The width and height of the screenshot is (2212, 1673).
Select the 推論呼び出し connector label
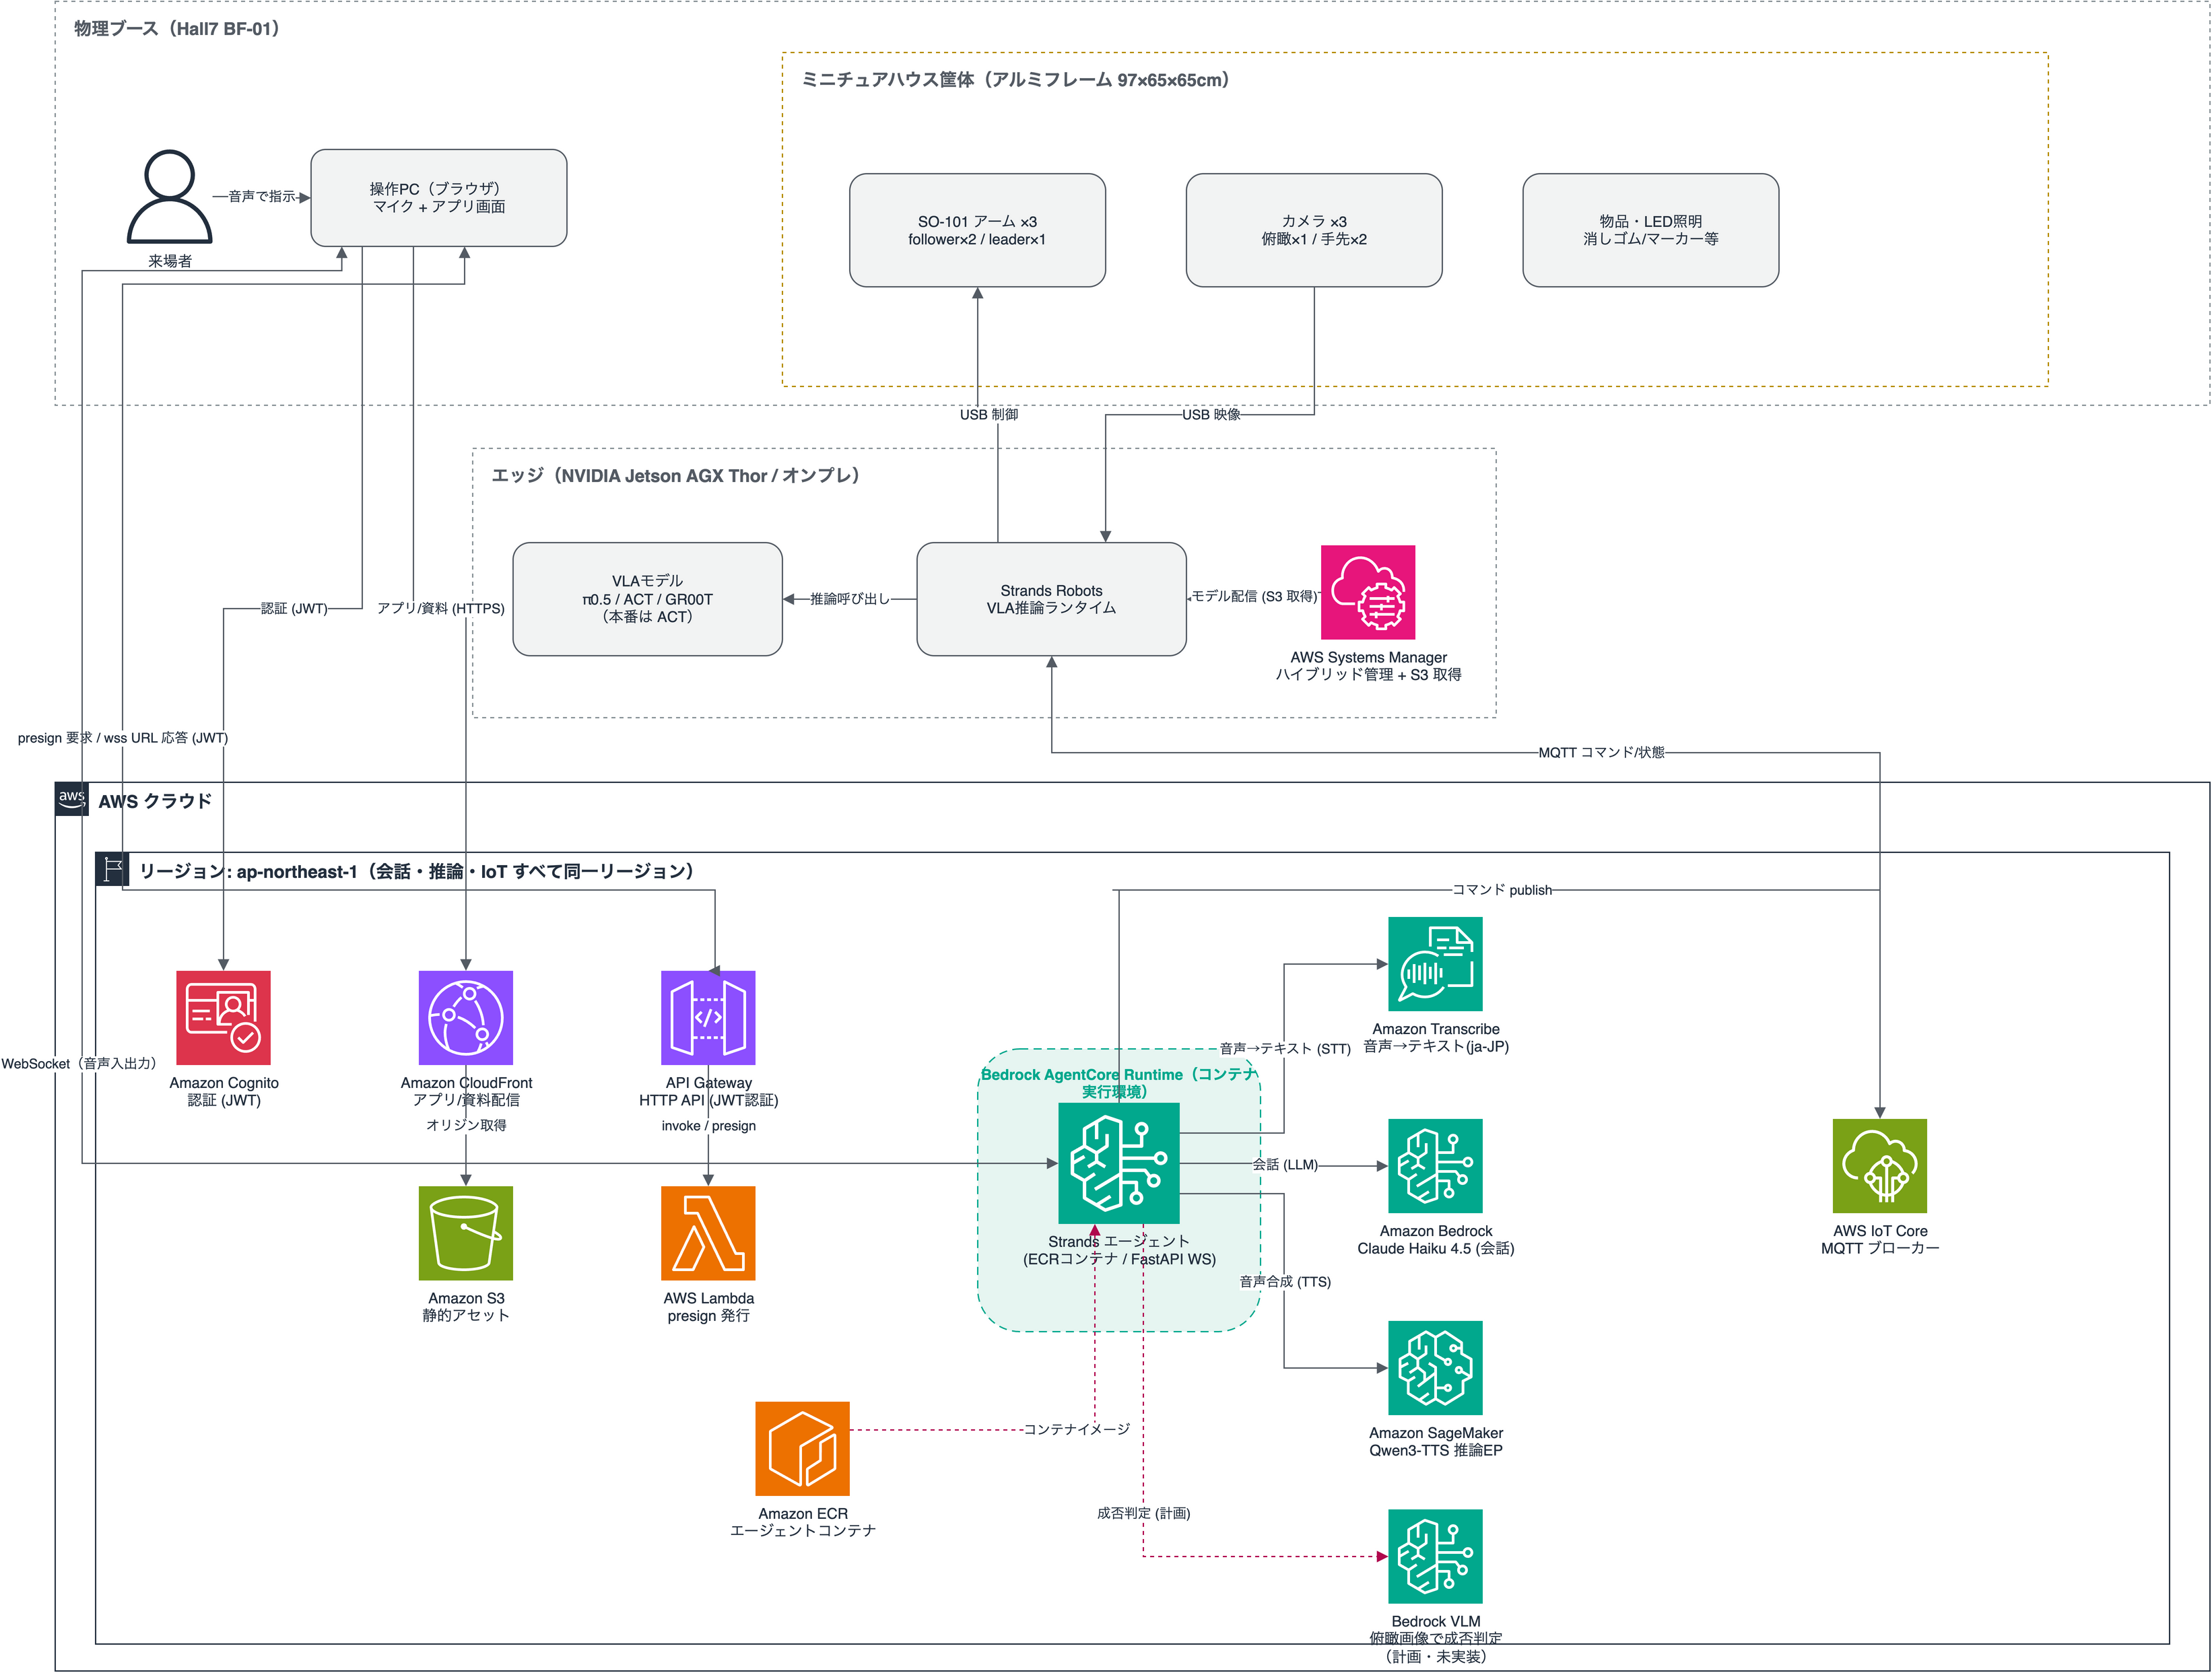point(849,599)
